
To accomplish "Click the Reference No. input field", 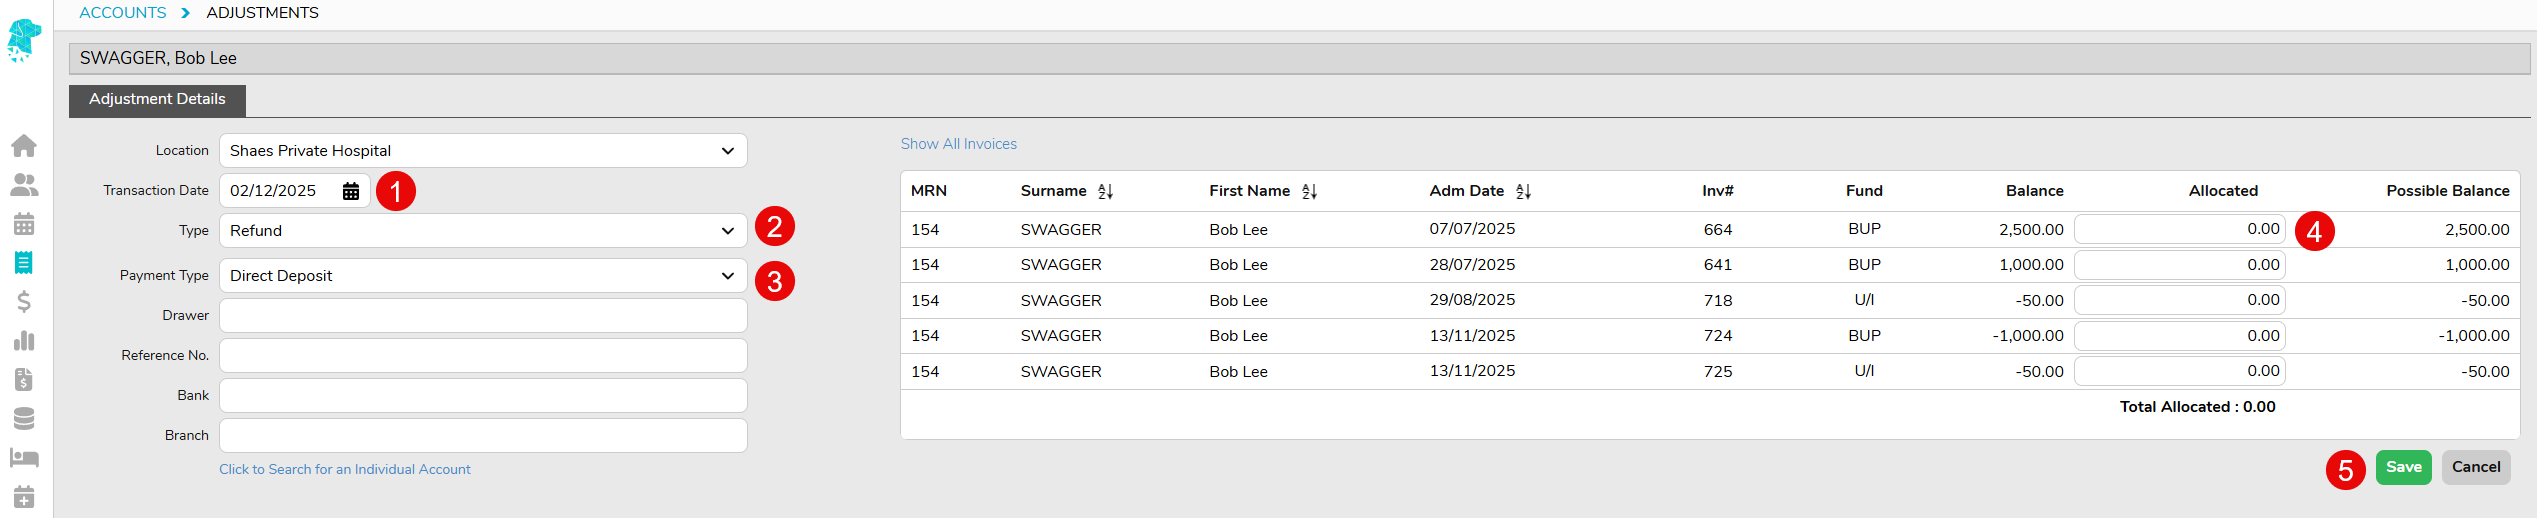I will point(483,356).
